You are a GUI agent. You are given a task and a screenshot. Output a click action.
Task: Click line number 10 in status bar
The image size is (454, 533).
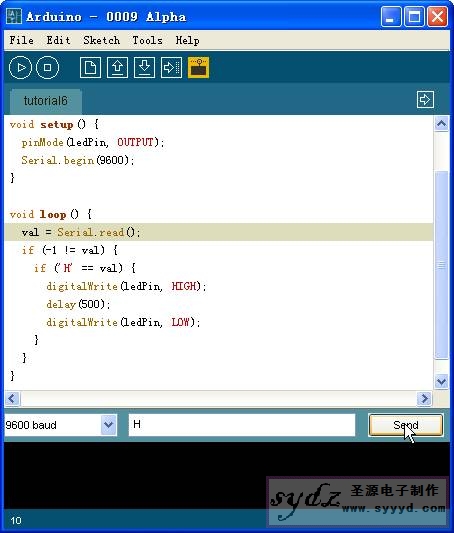point(16,520)
